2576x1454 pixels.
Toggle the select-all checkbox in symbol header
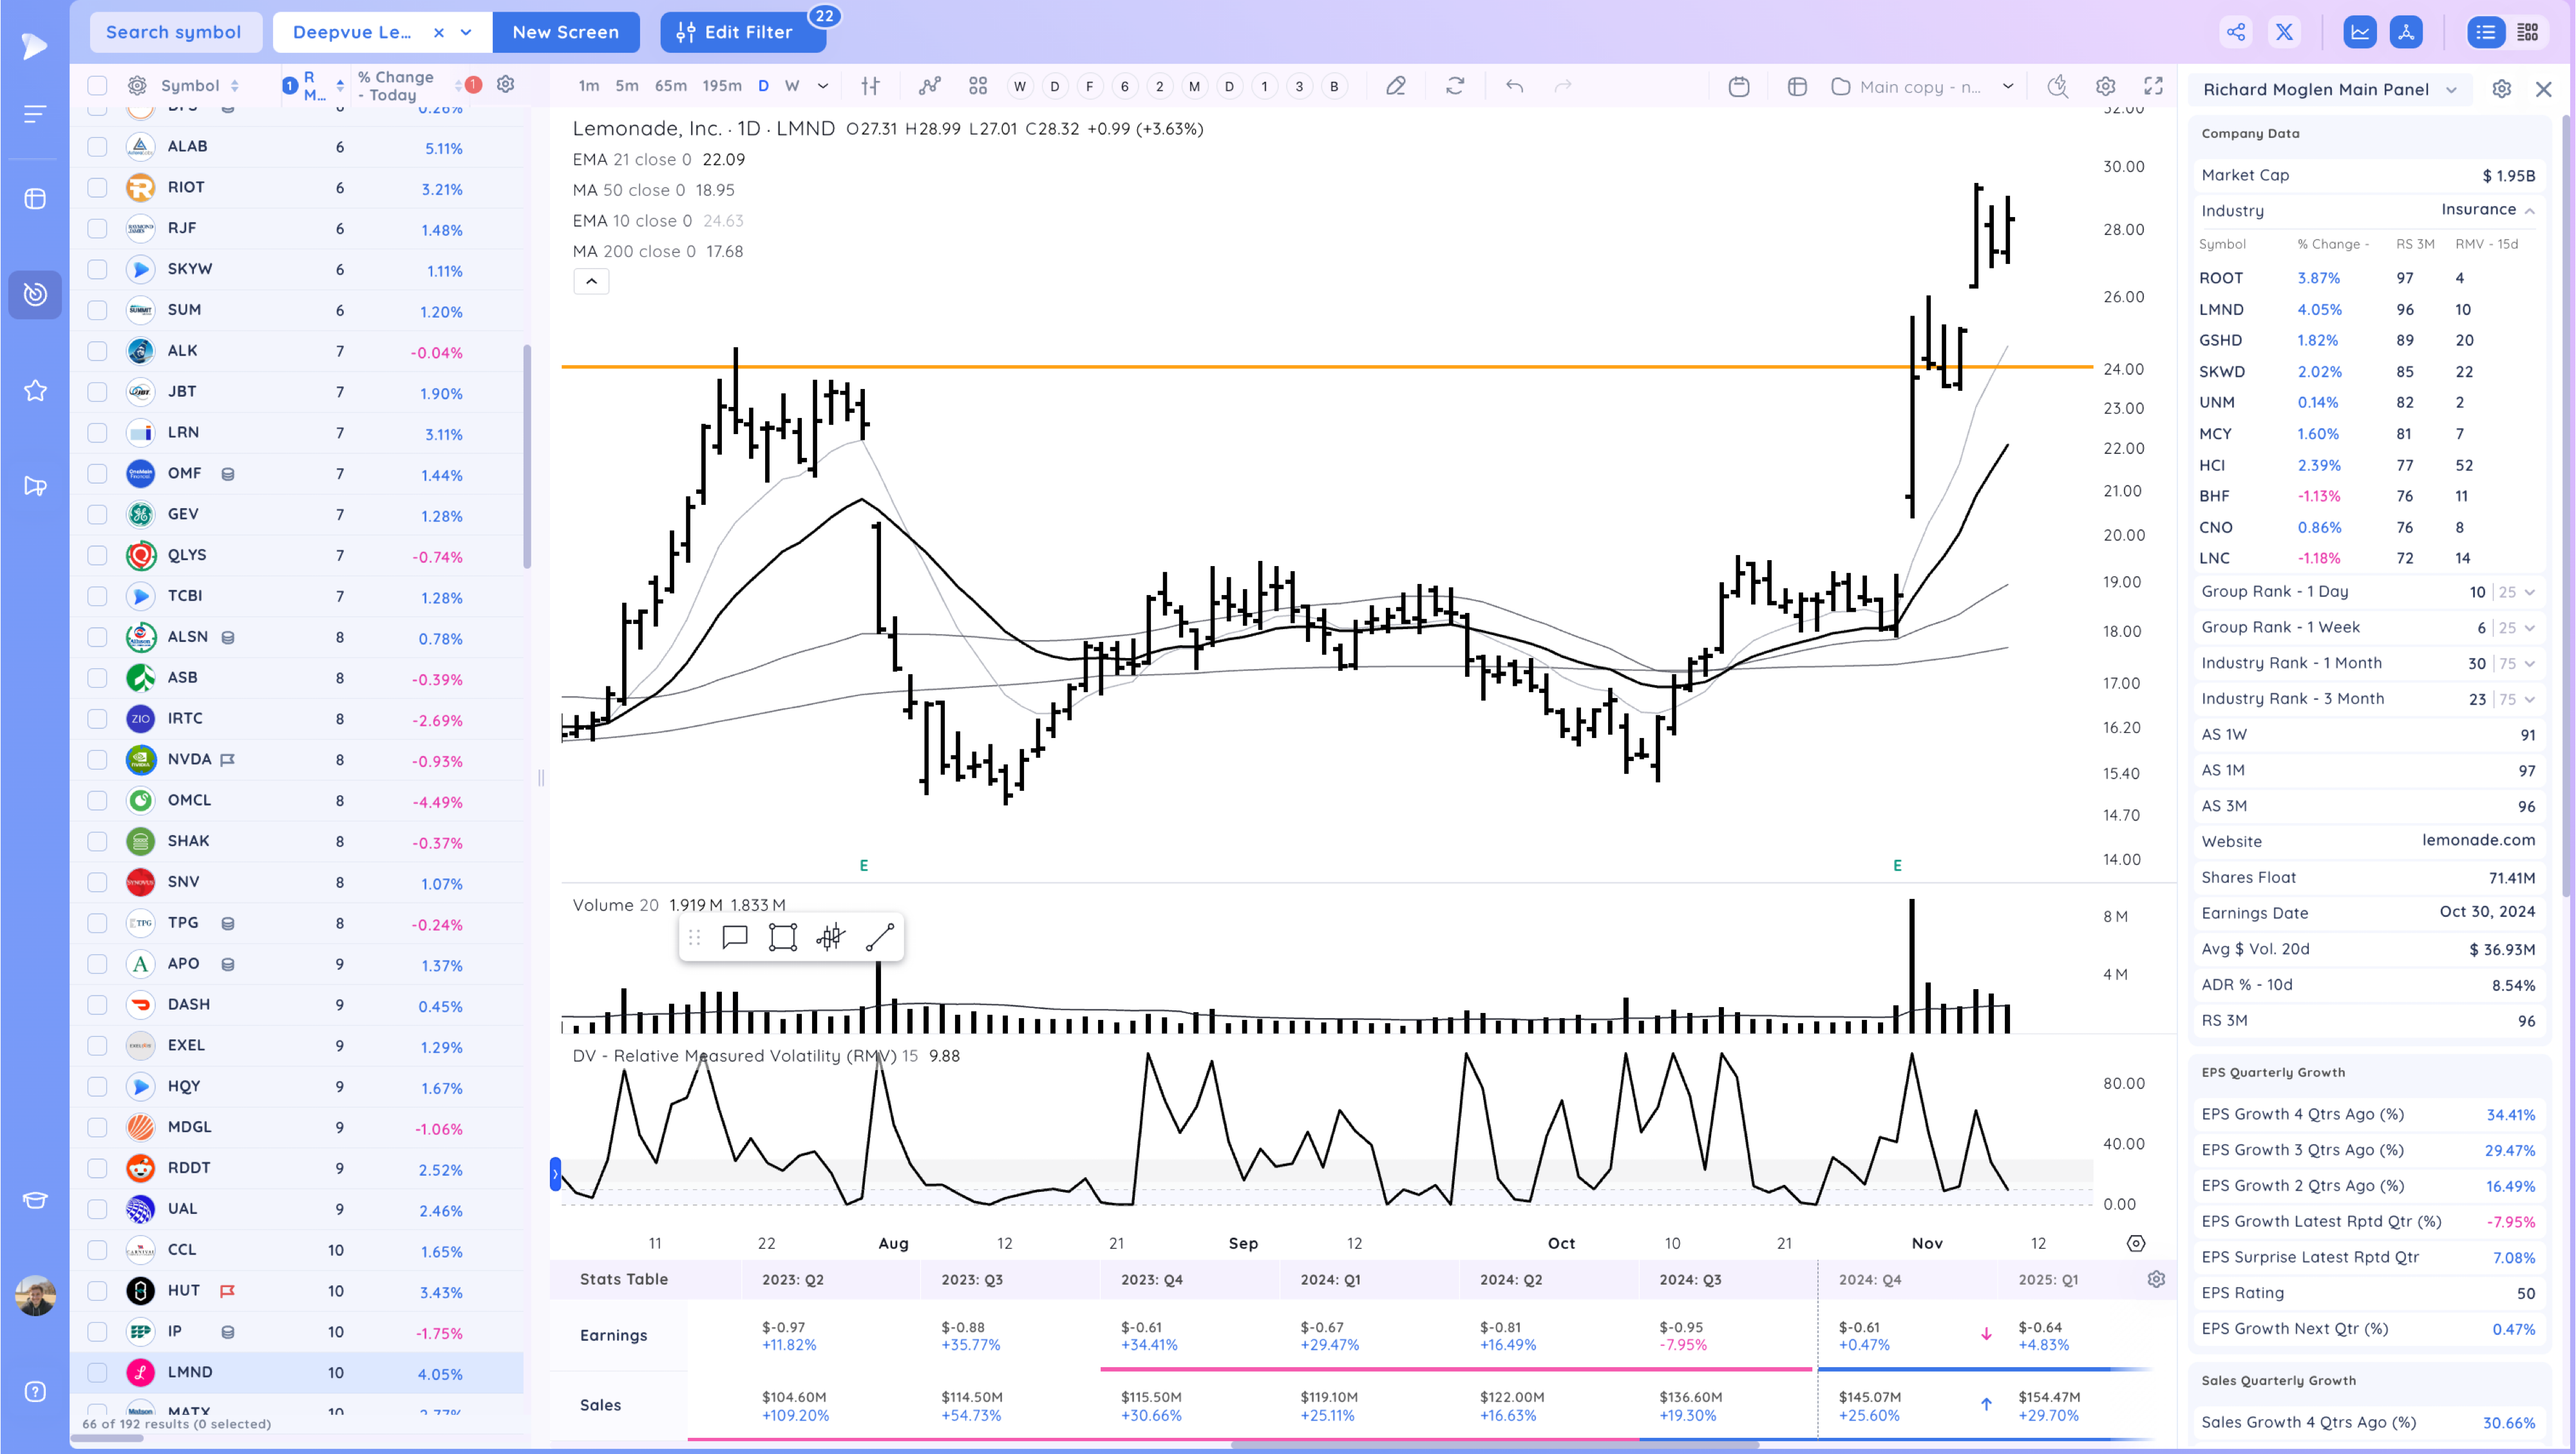click(97, 86)
